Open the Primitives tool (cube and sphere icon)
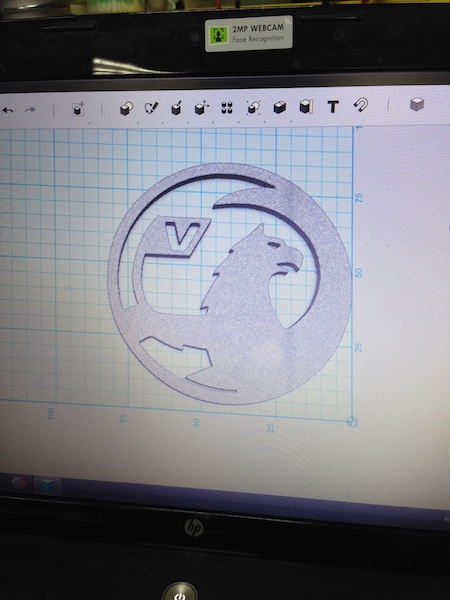This screenshot has height=600, width=450. pos(126,108)
